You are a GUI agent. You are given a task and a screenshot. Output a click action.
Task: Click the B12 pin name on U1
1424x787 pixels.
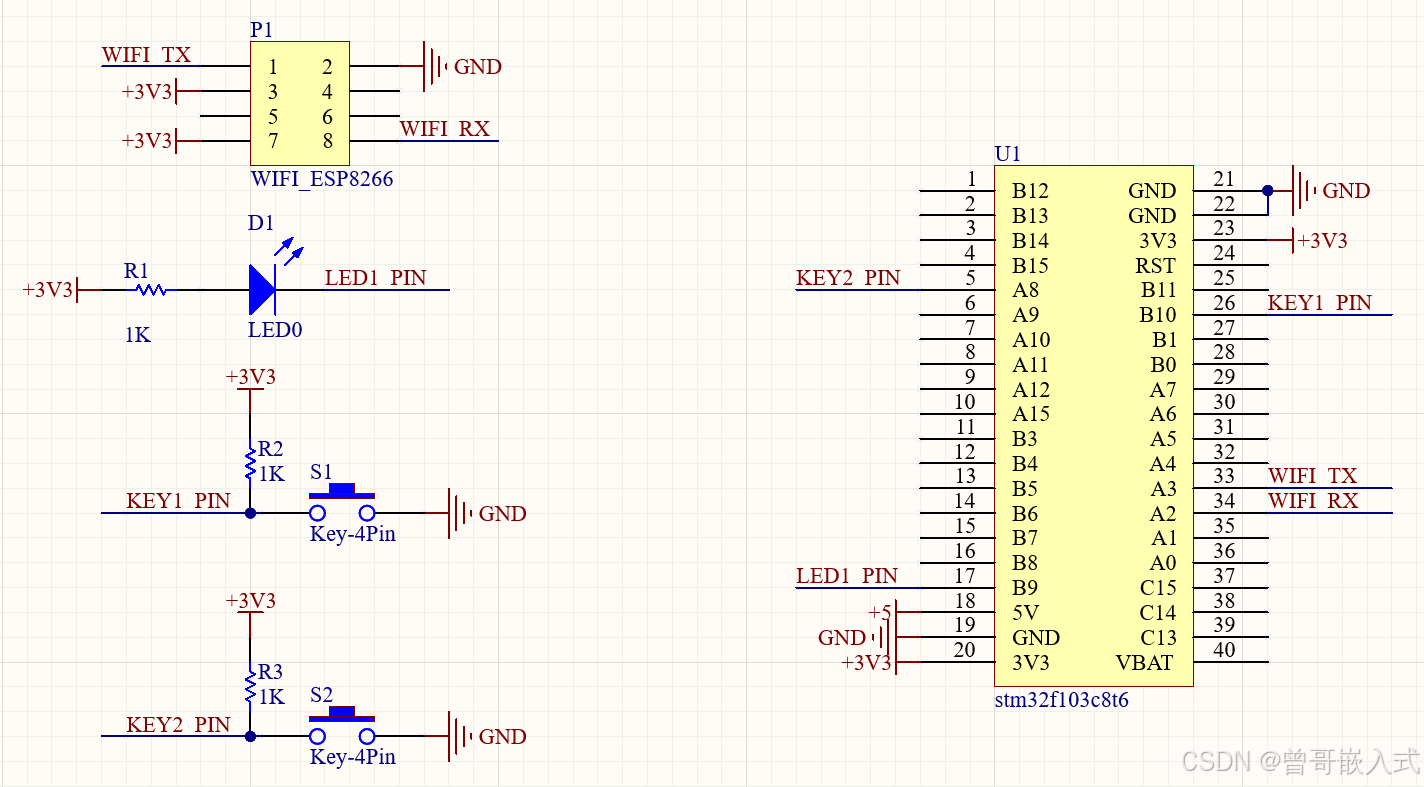tap(1030, 191)
